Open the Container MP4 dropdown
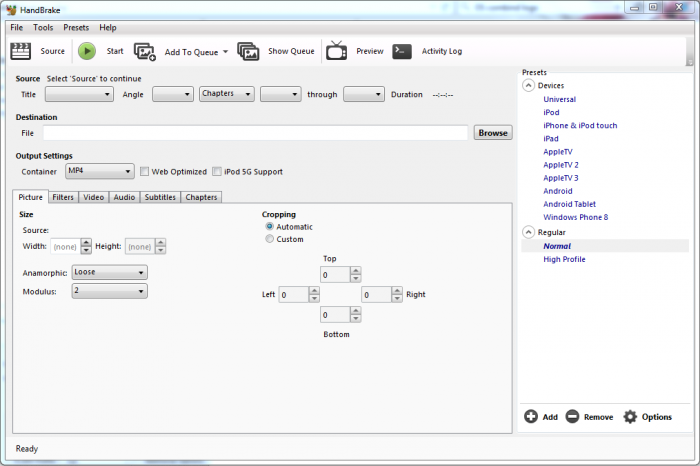Image resolution: width=700 pixels, height=466 pixels. pos(100,171)
